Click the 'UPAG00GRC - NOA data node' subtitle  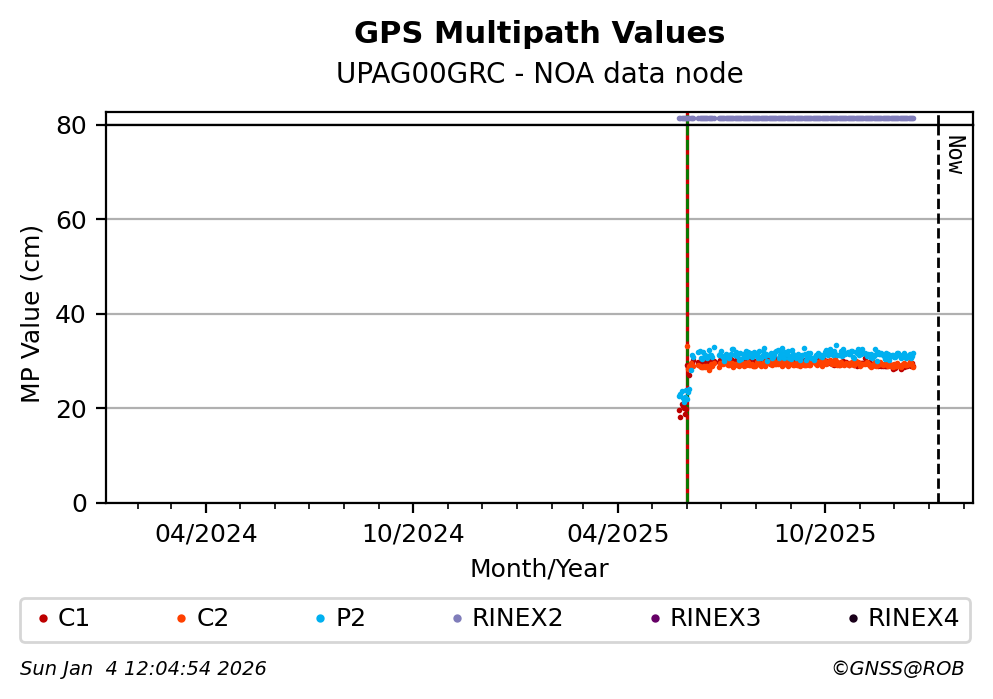(x=539, y=74)
